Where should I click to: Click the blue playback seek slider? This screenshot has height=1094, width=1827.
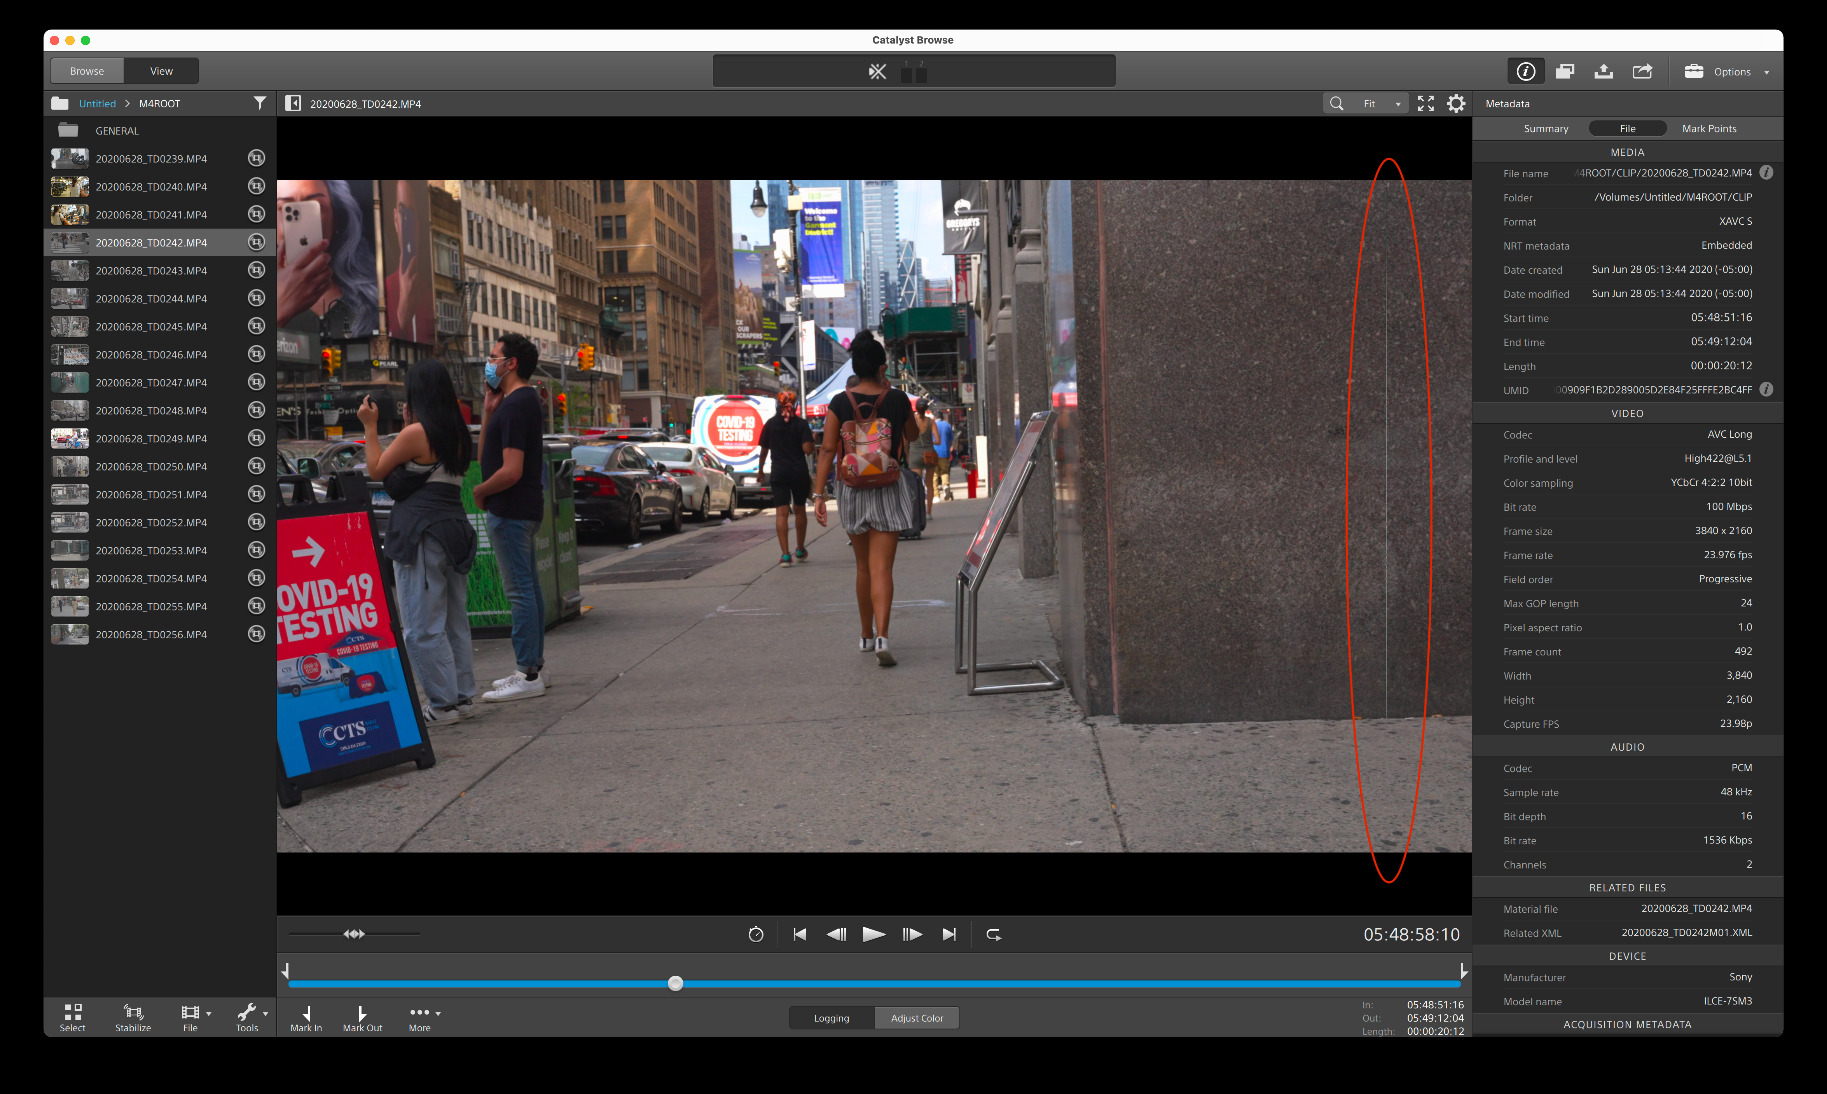tap(675, 983)
